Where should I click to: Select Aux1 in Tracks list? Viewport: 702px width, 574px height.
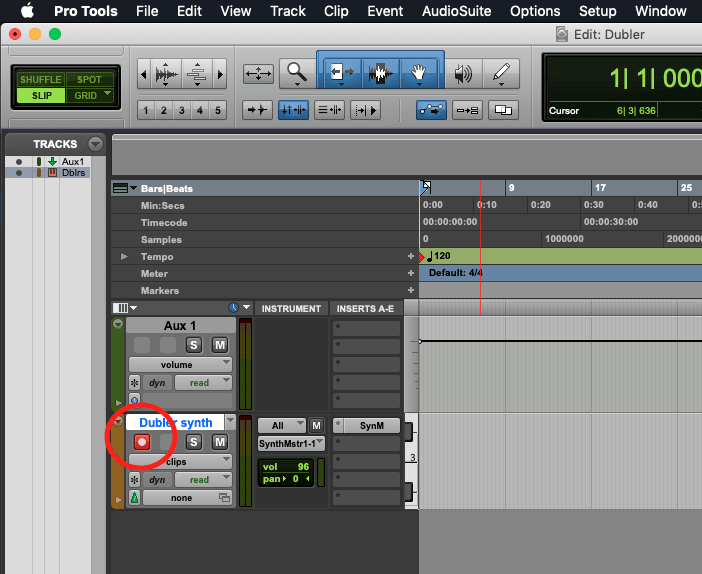click(73, 162)
